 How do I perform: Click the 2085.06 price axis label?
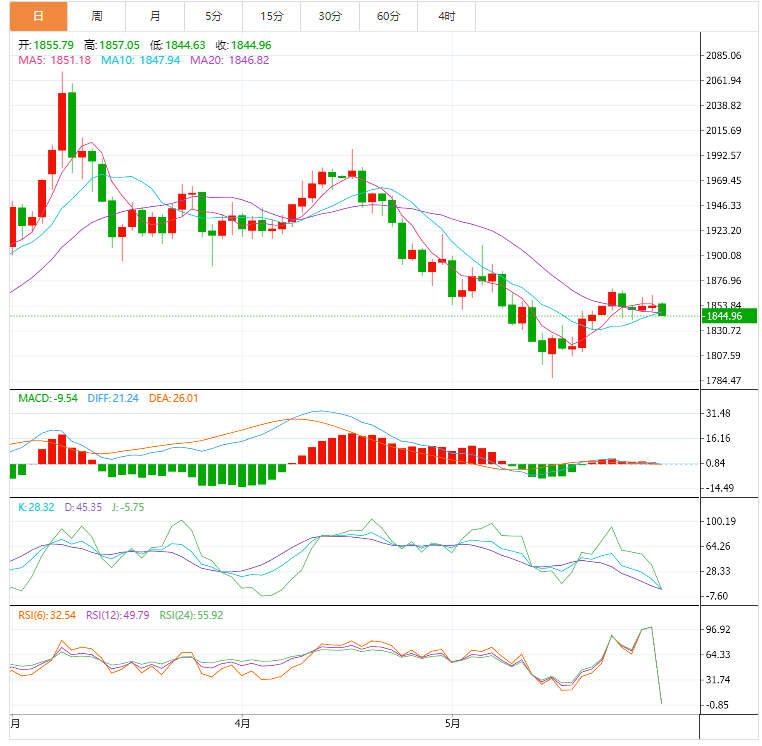(x=723, y=55)
